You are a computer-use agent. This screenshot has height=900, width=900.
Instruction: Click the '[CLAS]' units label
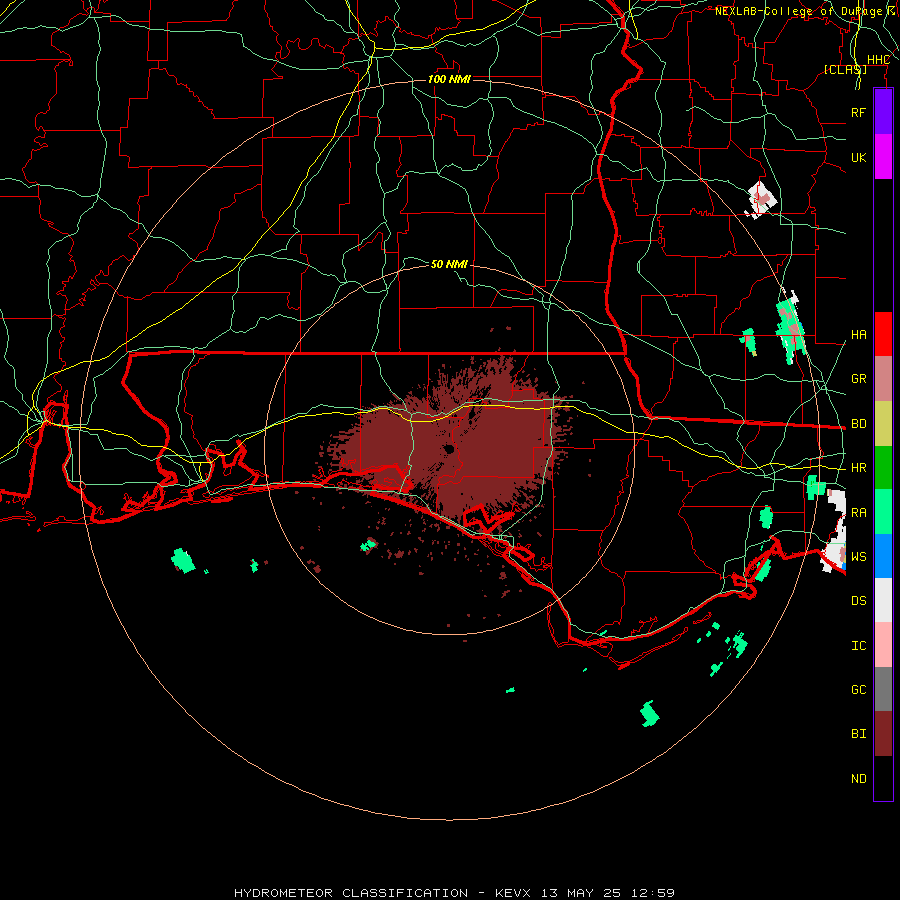pyautogui.click(x=845, y=69)
